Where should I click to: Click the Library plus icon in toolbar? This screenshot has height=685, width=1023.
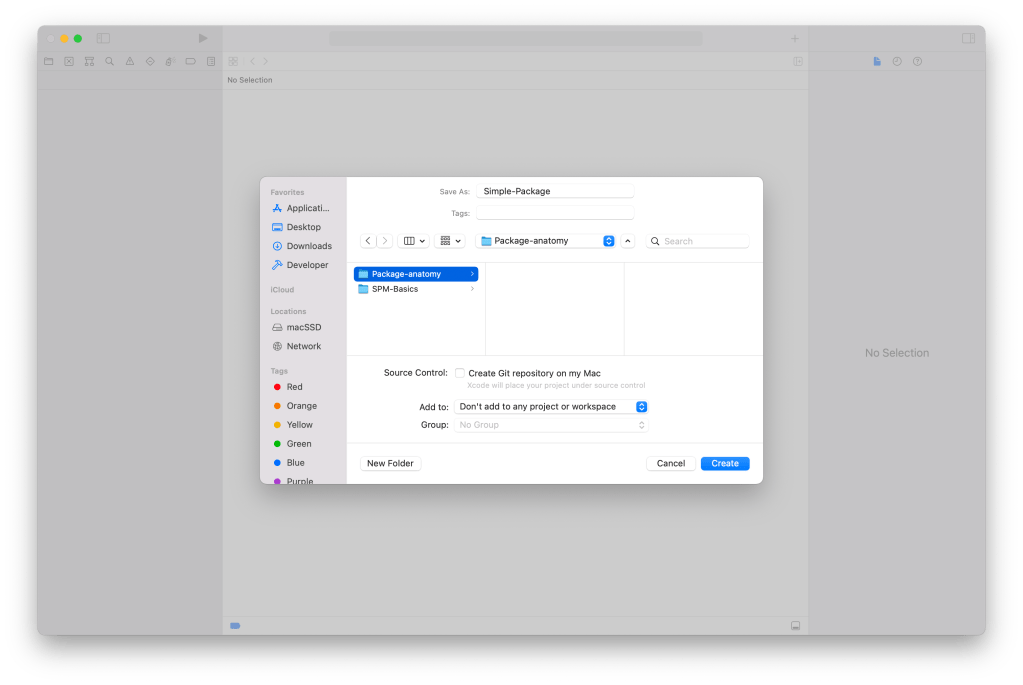click(795, 38)
